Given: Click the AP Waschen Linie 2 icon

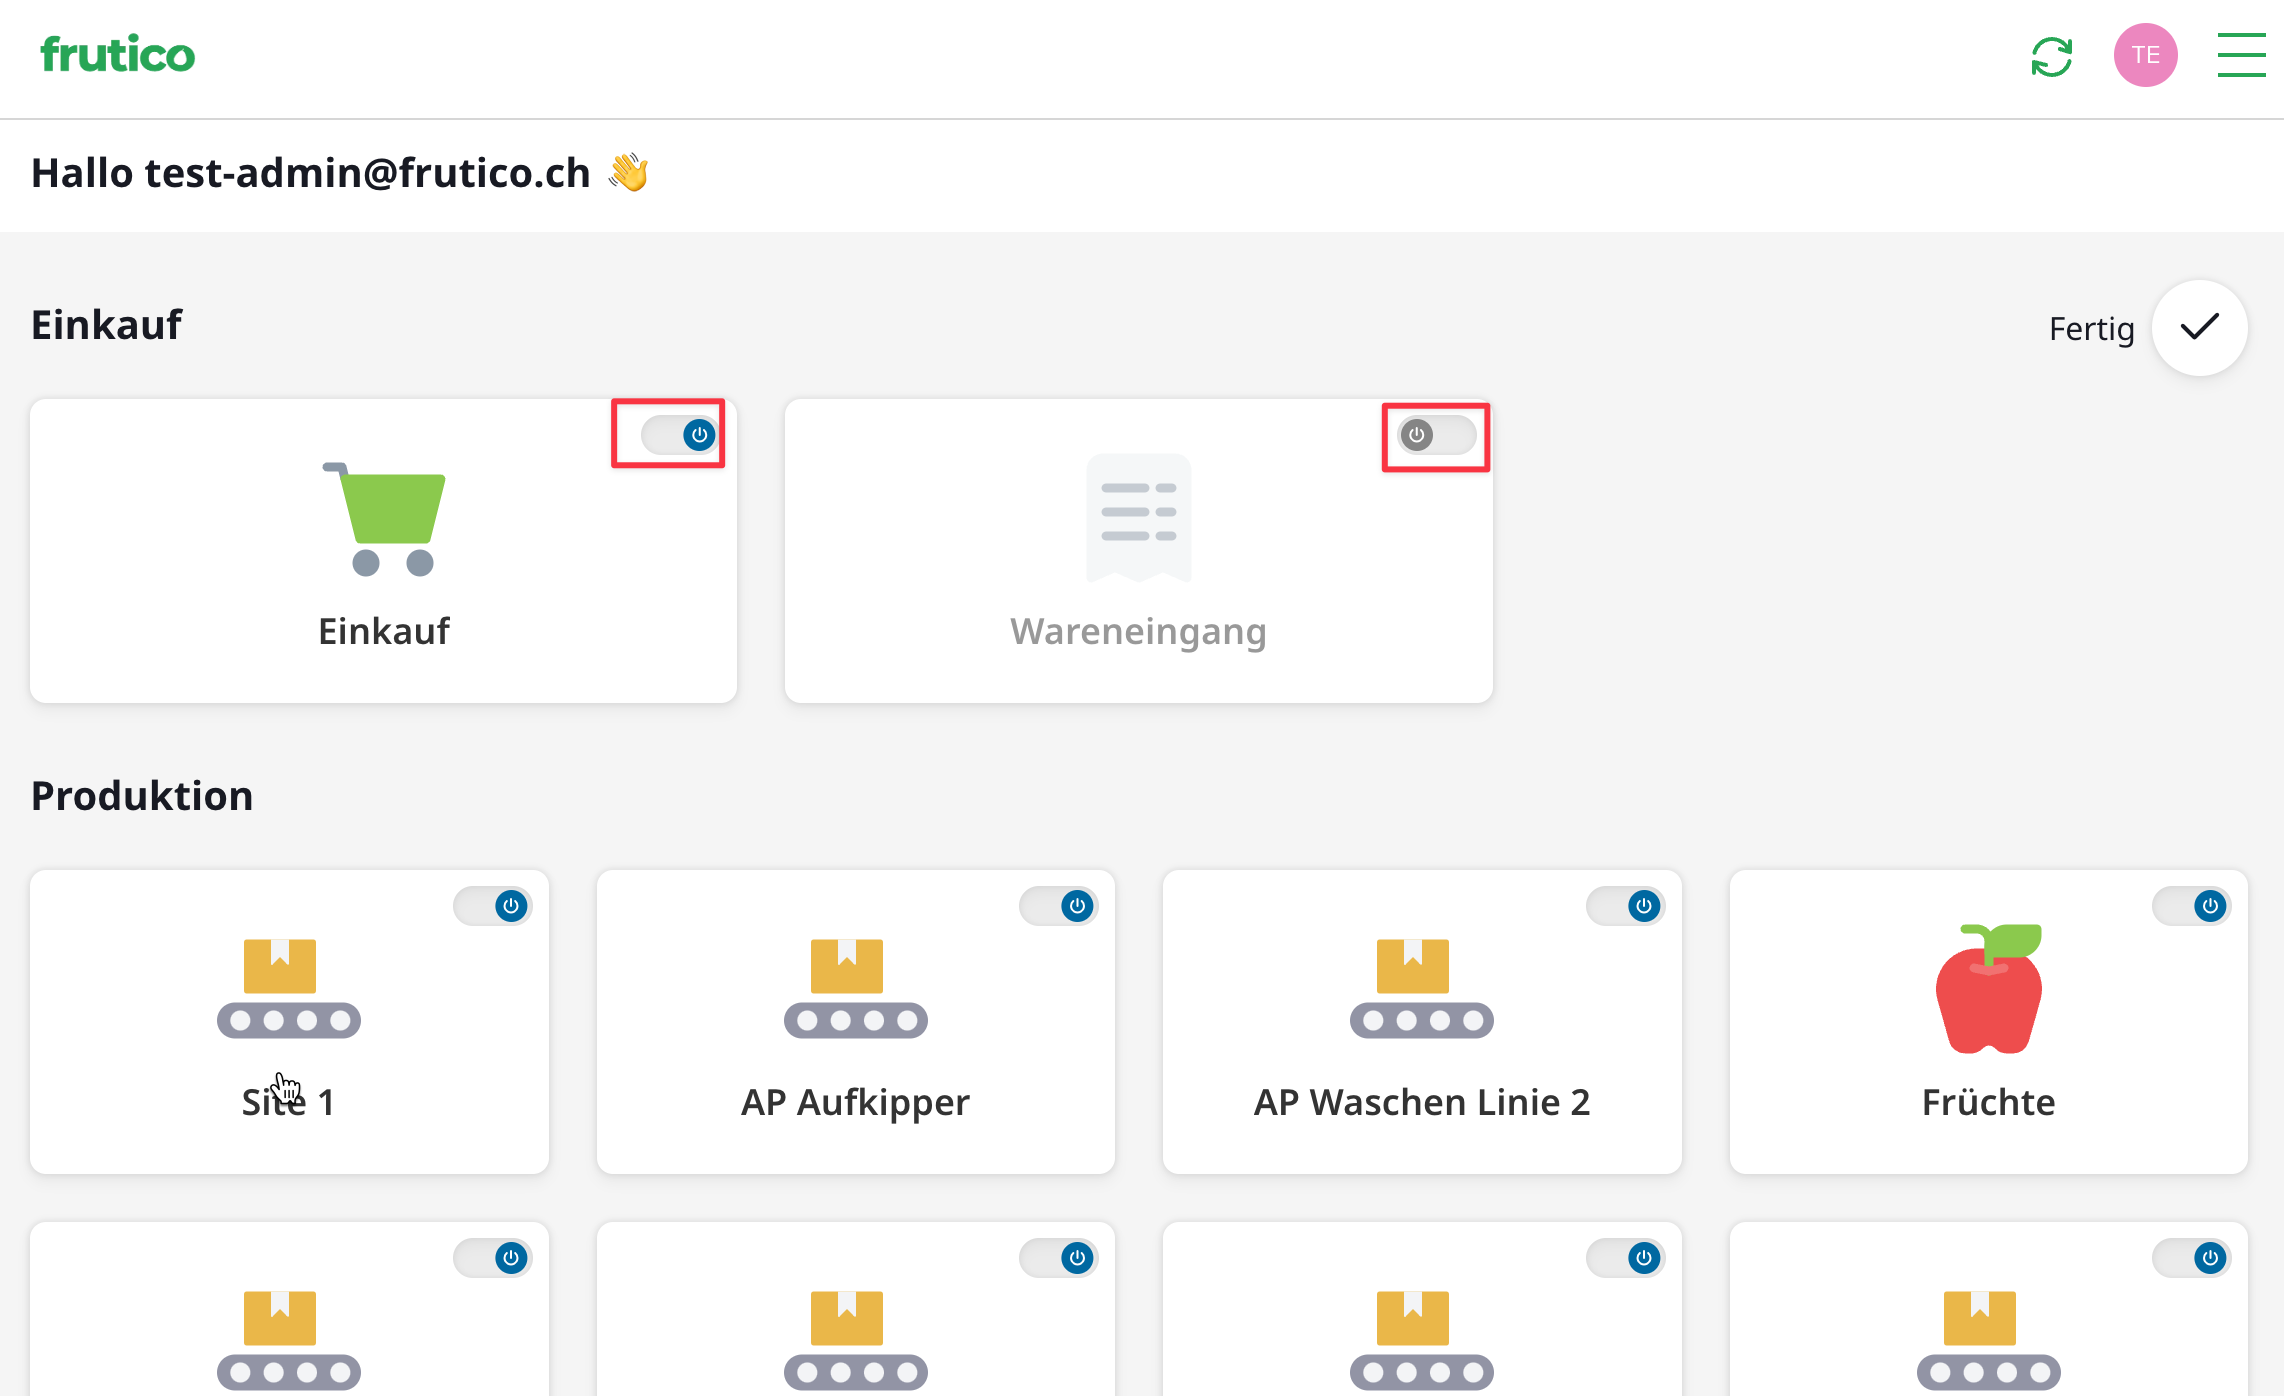Looking at the screenshot, I should tap(1421, 988).
